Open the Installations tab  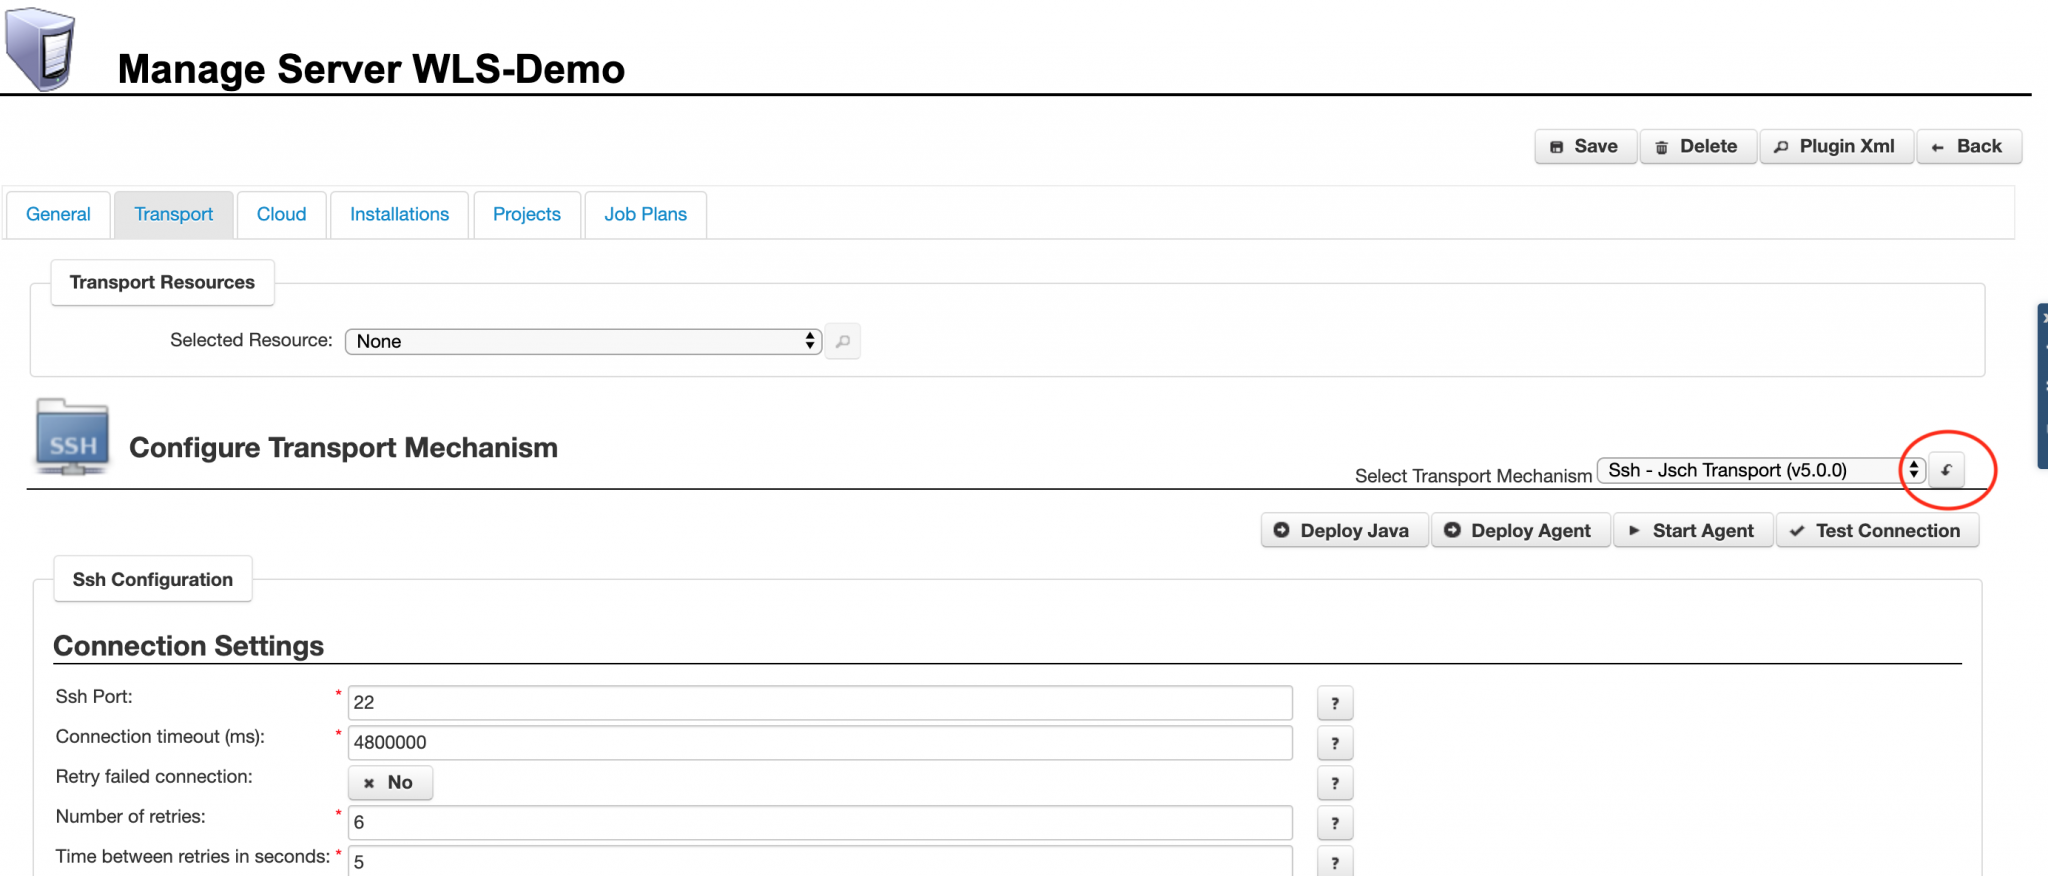pyautogui.click(x=399, y=215)
